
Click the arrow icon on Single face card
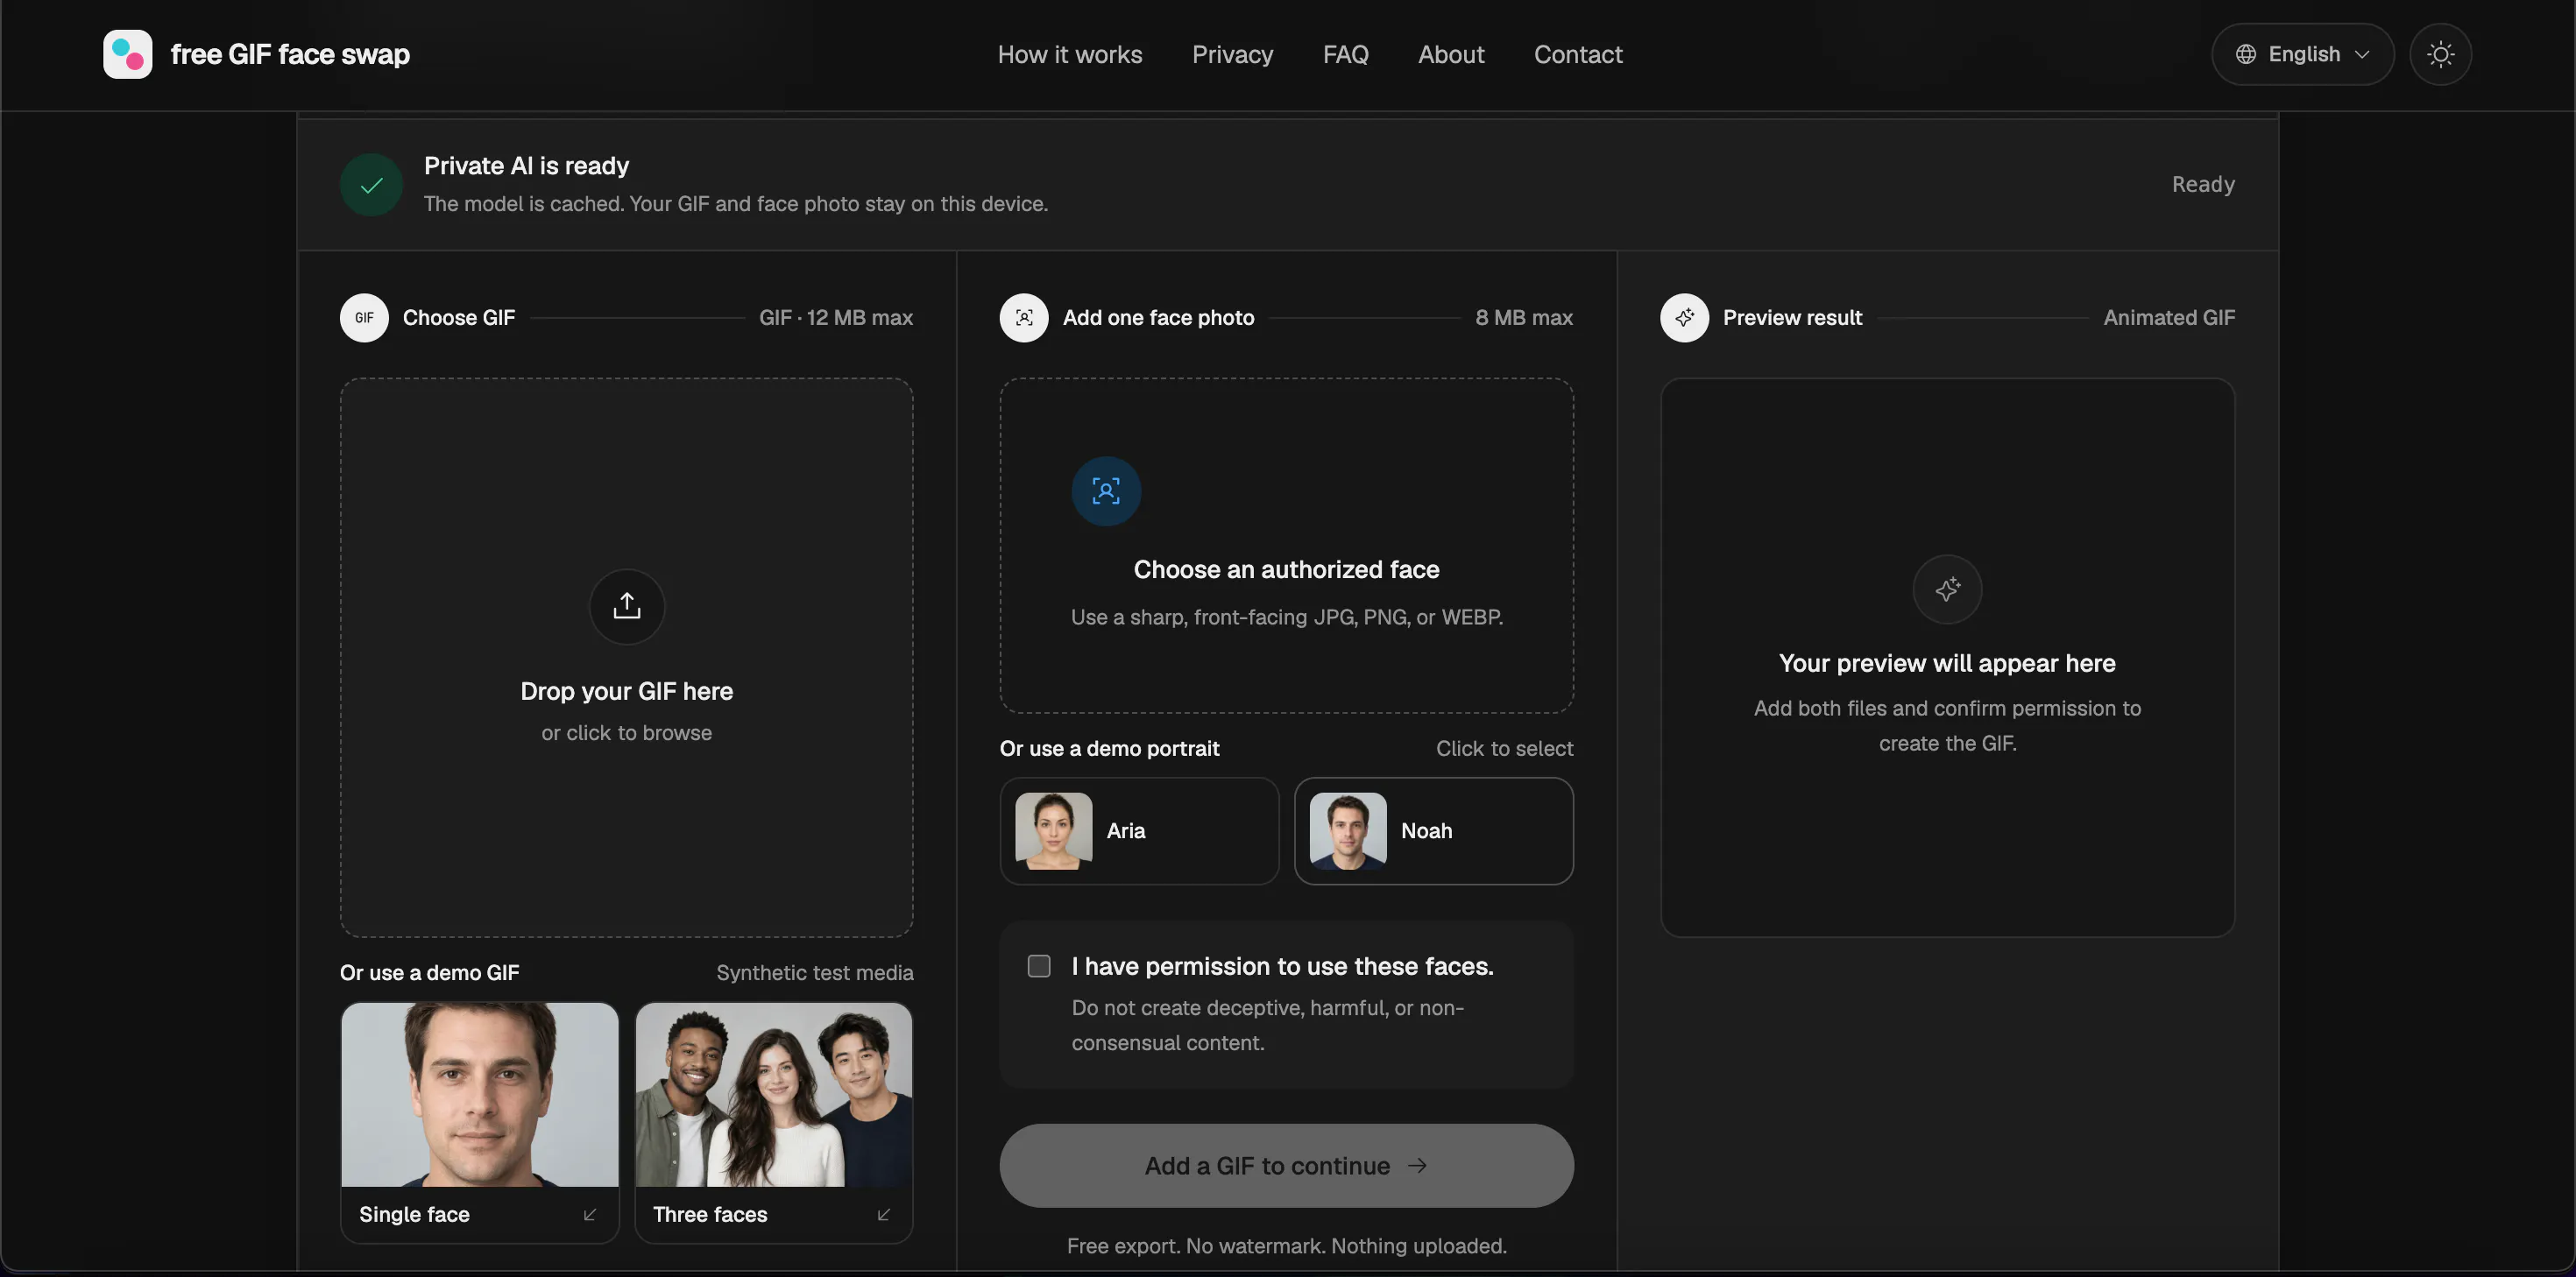point(590,1215)
